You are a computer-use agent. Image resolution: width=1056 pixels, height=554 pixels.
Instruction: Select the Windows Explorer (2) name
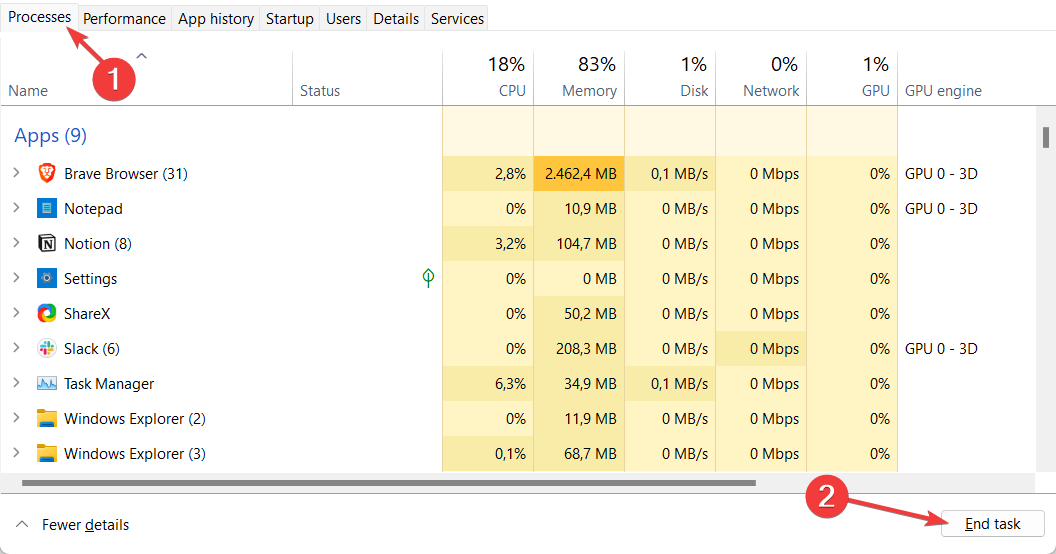pyautogui.click(x=135, y=419)
